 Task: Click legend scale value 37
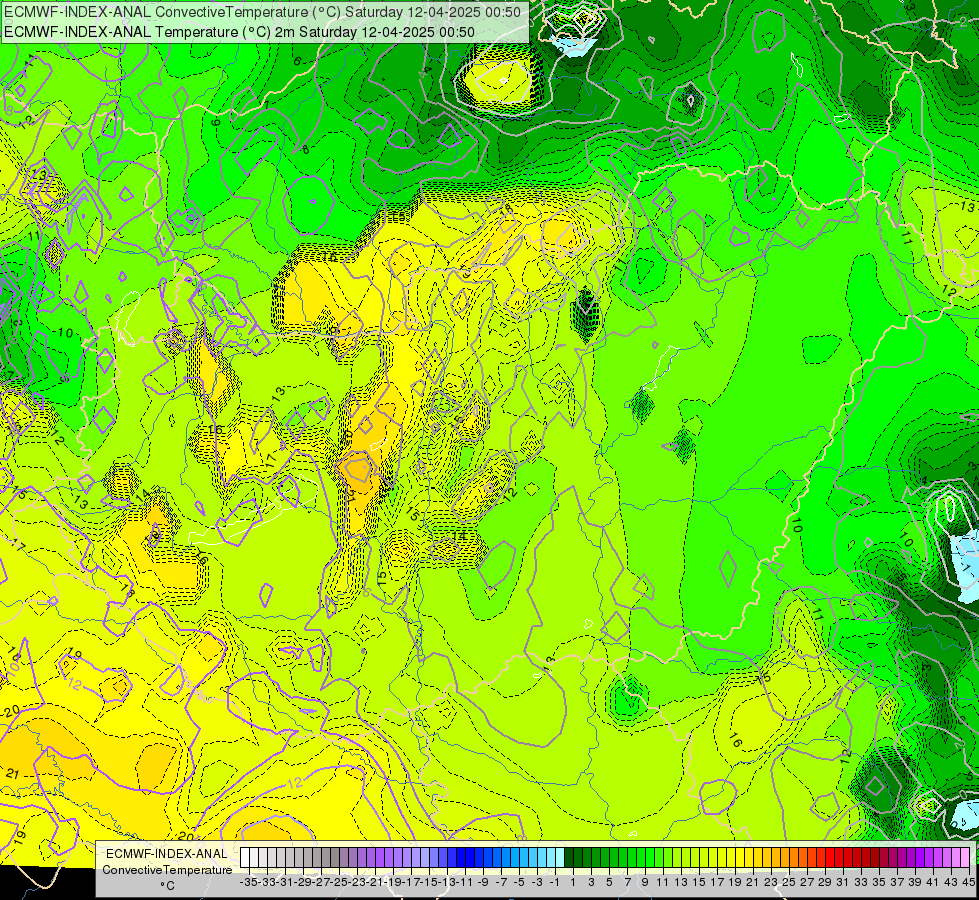[897, 882]
